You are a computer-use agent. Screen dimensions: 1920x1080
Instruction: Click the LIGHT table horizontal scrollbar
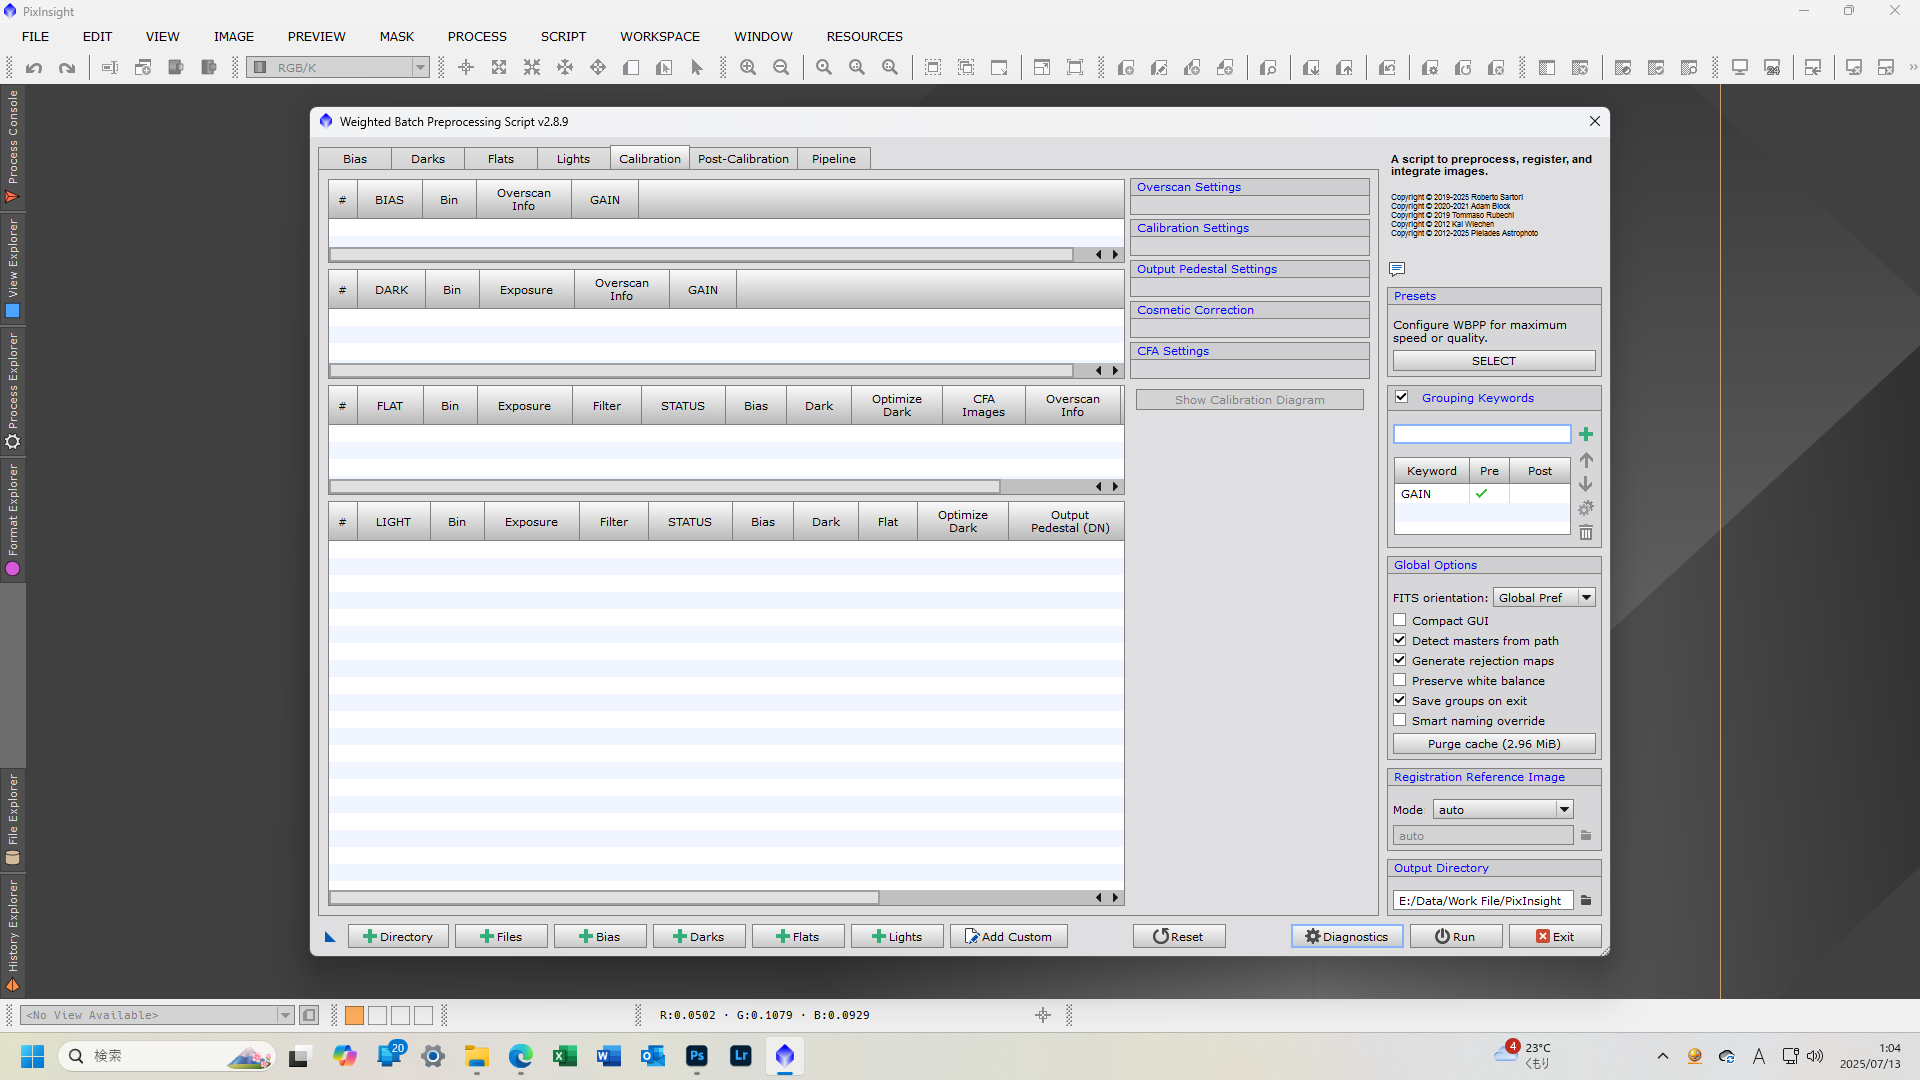pyautogui.click(x=605, y=898)
